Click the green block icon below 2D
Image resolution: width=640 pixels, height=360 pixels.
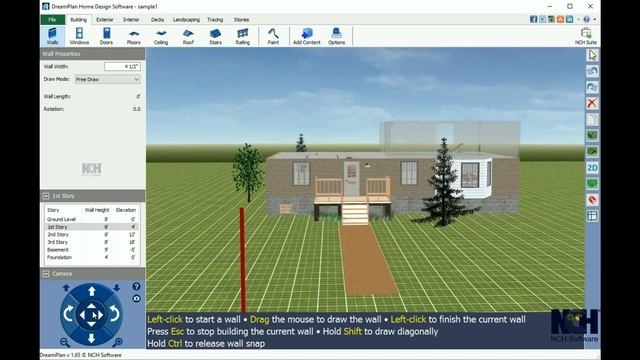(592, 183)
